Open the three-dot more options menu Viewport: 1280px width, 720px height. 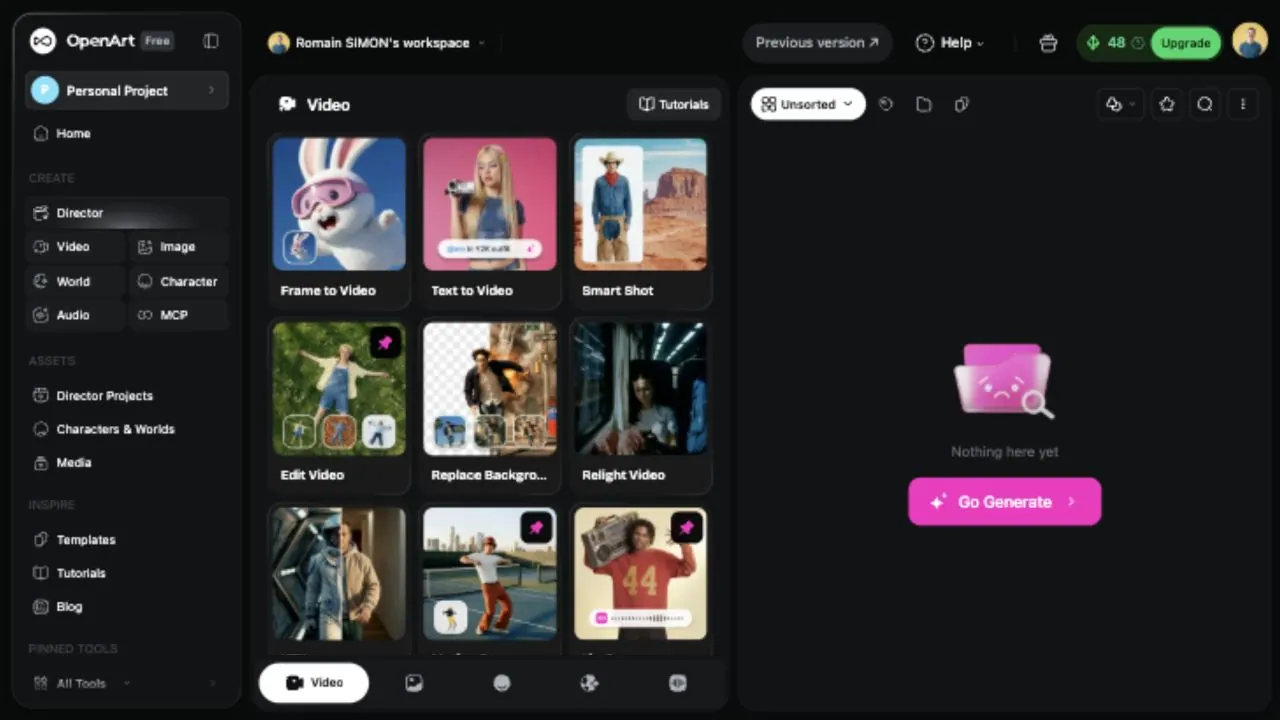click(x=1243, y=104)
